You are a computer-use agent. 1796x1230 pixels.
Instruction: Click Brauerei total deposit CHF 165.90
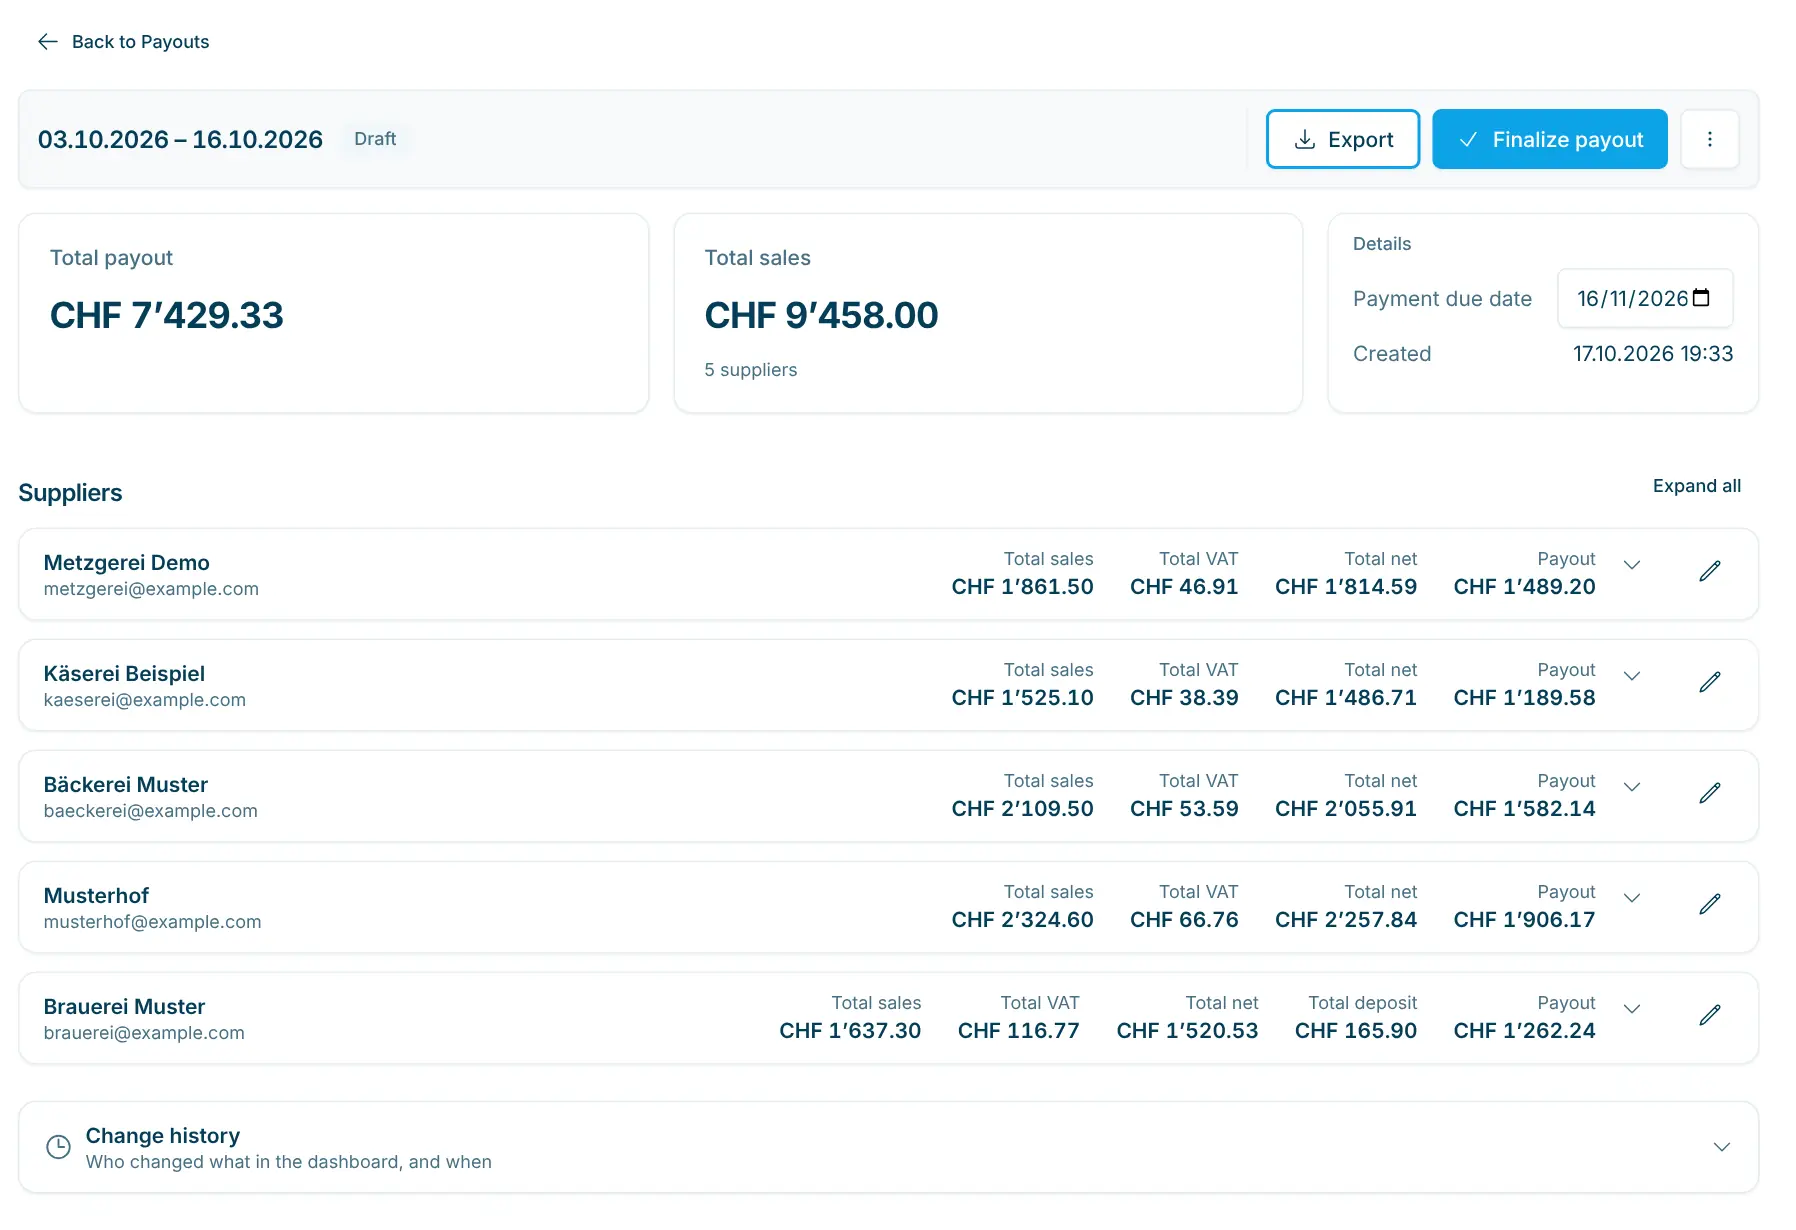tap(1355, 1031)
